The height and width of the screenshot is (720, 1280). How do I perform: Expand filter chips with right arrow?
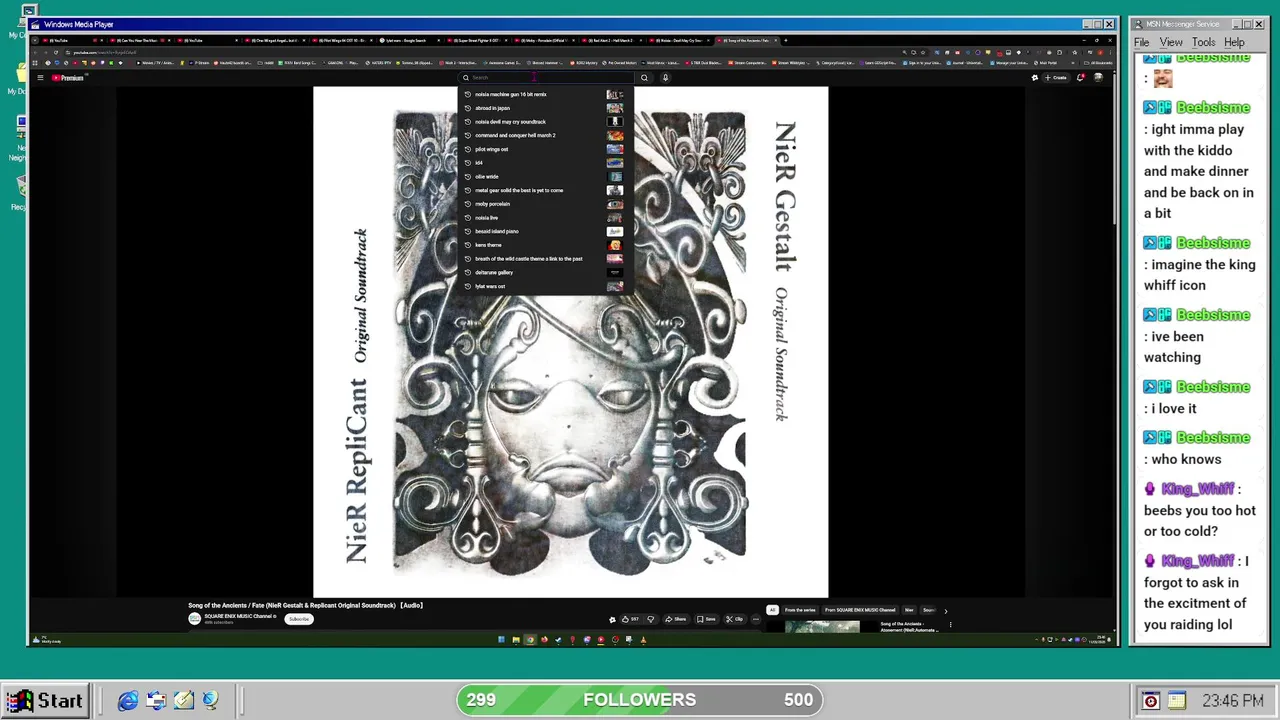(945, 610)
